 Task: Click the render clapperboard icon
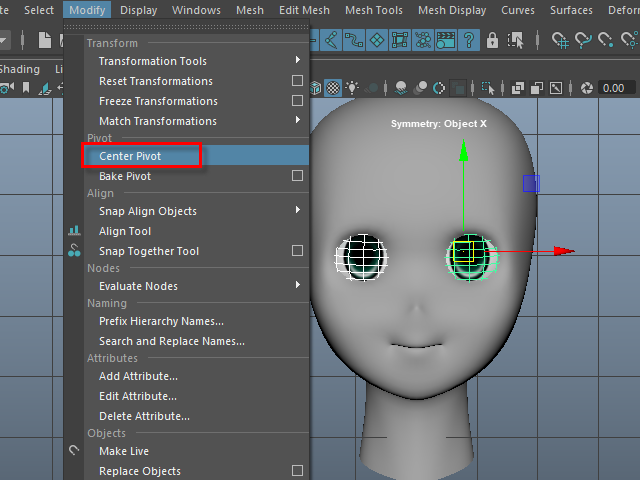(x=445, y=40)
